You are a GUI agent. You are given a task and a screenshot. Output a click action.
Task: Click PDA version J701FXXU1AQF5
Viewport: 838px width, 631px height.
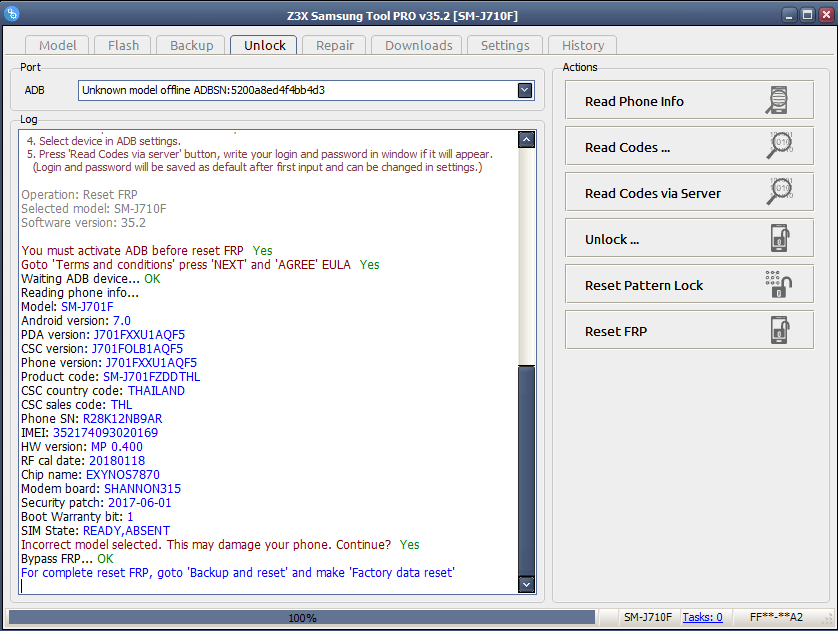pos(139,335)
